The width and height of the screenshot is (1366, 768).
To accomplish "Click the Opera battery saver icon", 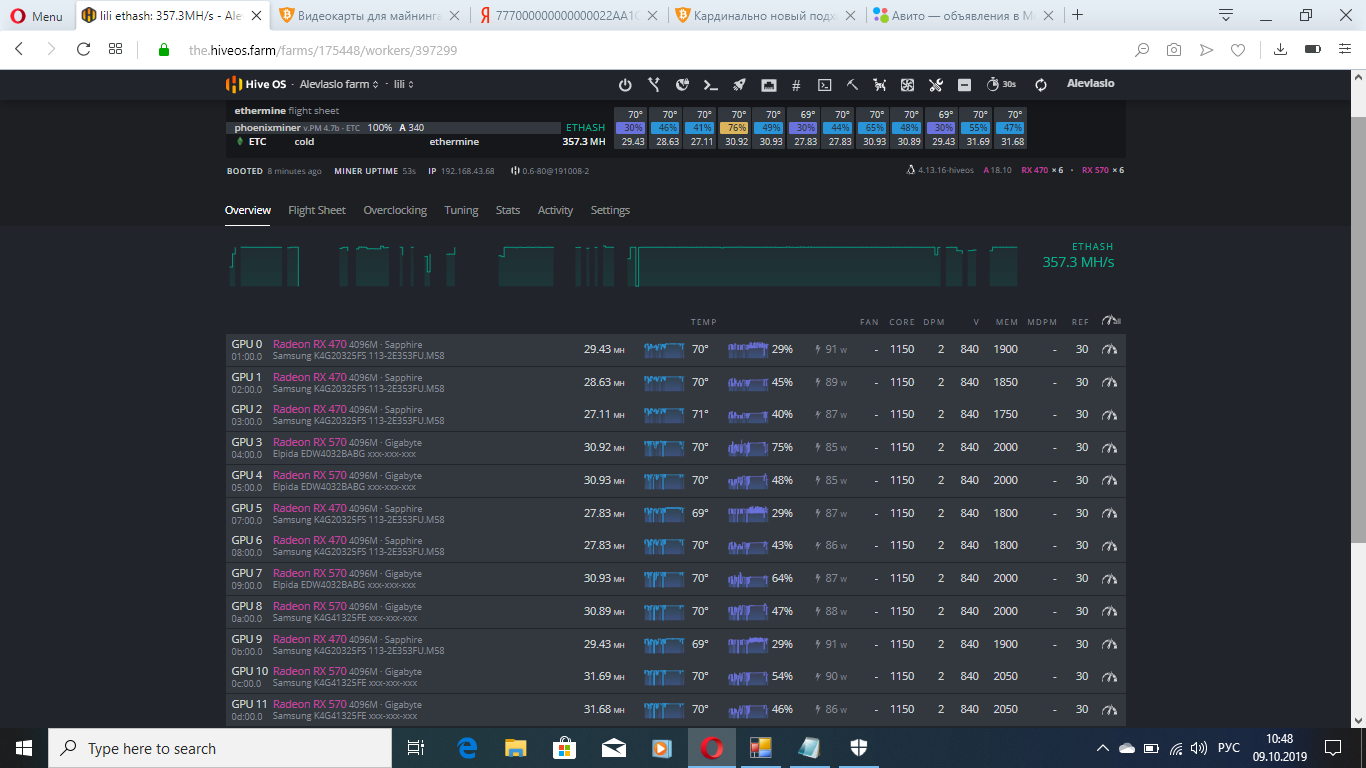I will pyautogui.click(x=1311, y=49).
